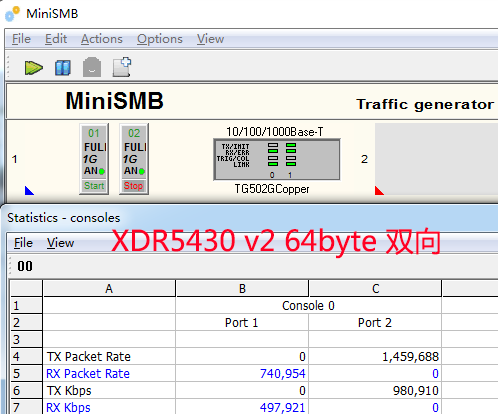The image size is (498, 414).
Task: Click the Port 1 header cell
Action: pos(242,323)
